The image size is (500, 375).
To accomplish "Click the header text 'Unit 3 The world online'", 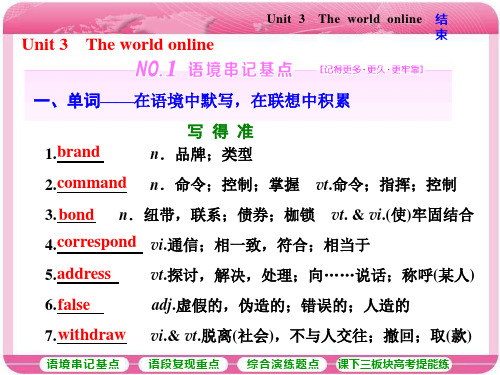I will (x=344, y=19).
